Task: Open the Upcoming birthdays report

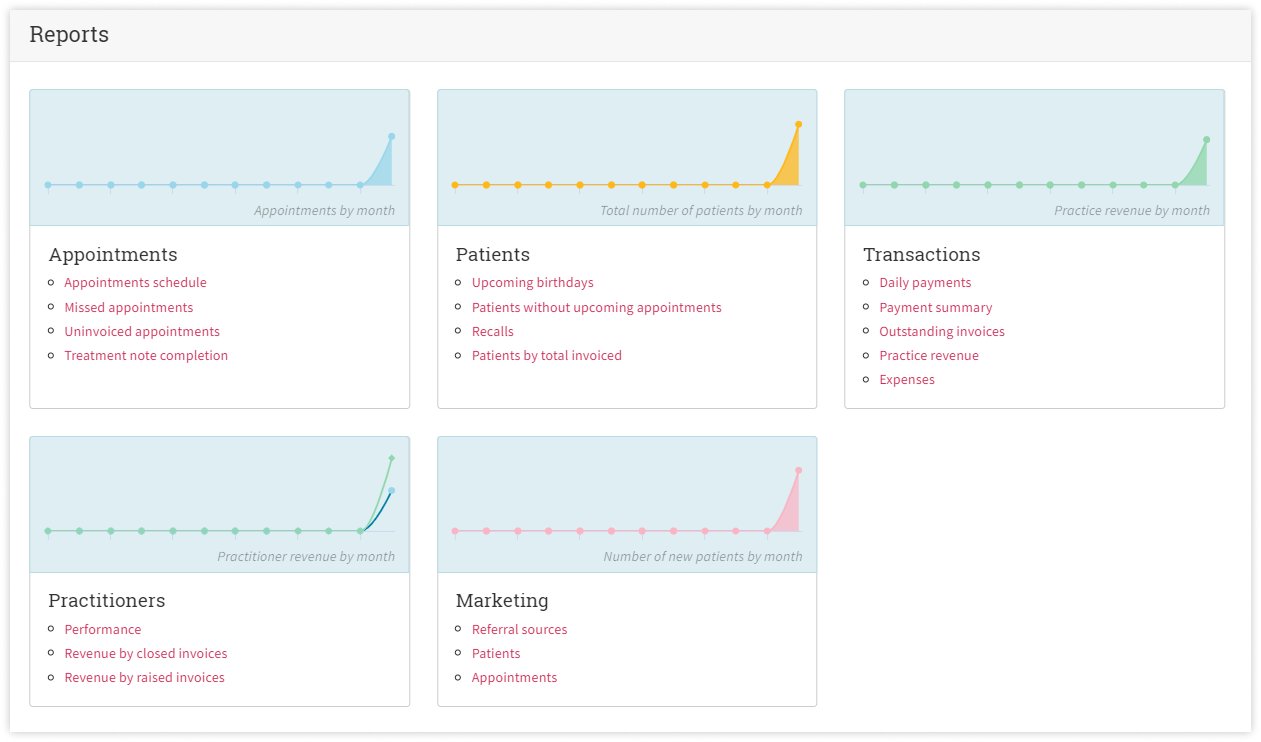Action: coord(532,283)
